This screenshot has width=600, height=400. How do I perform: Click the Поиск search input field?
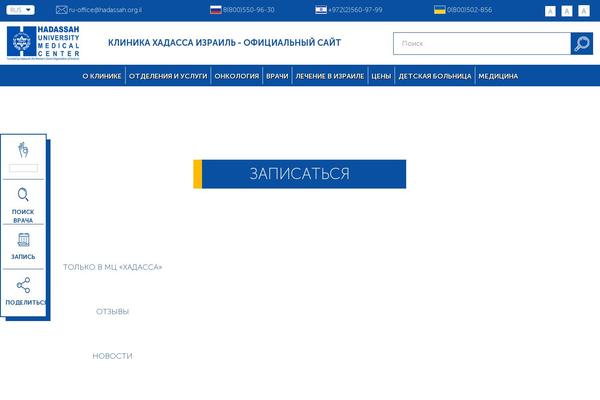482,44
